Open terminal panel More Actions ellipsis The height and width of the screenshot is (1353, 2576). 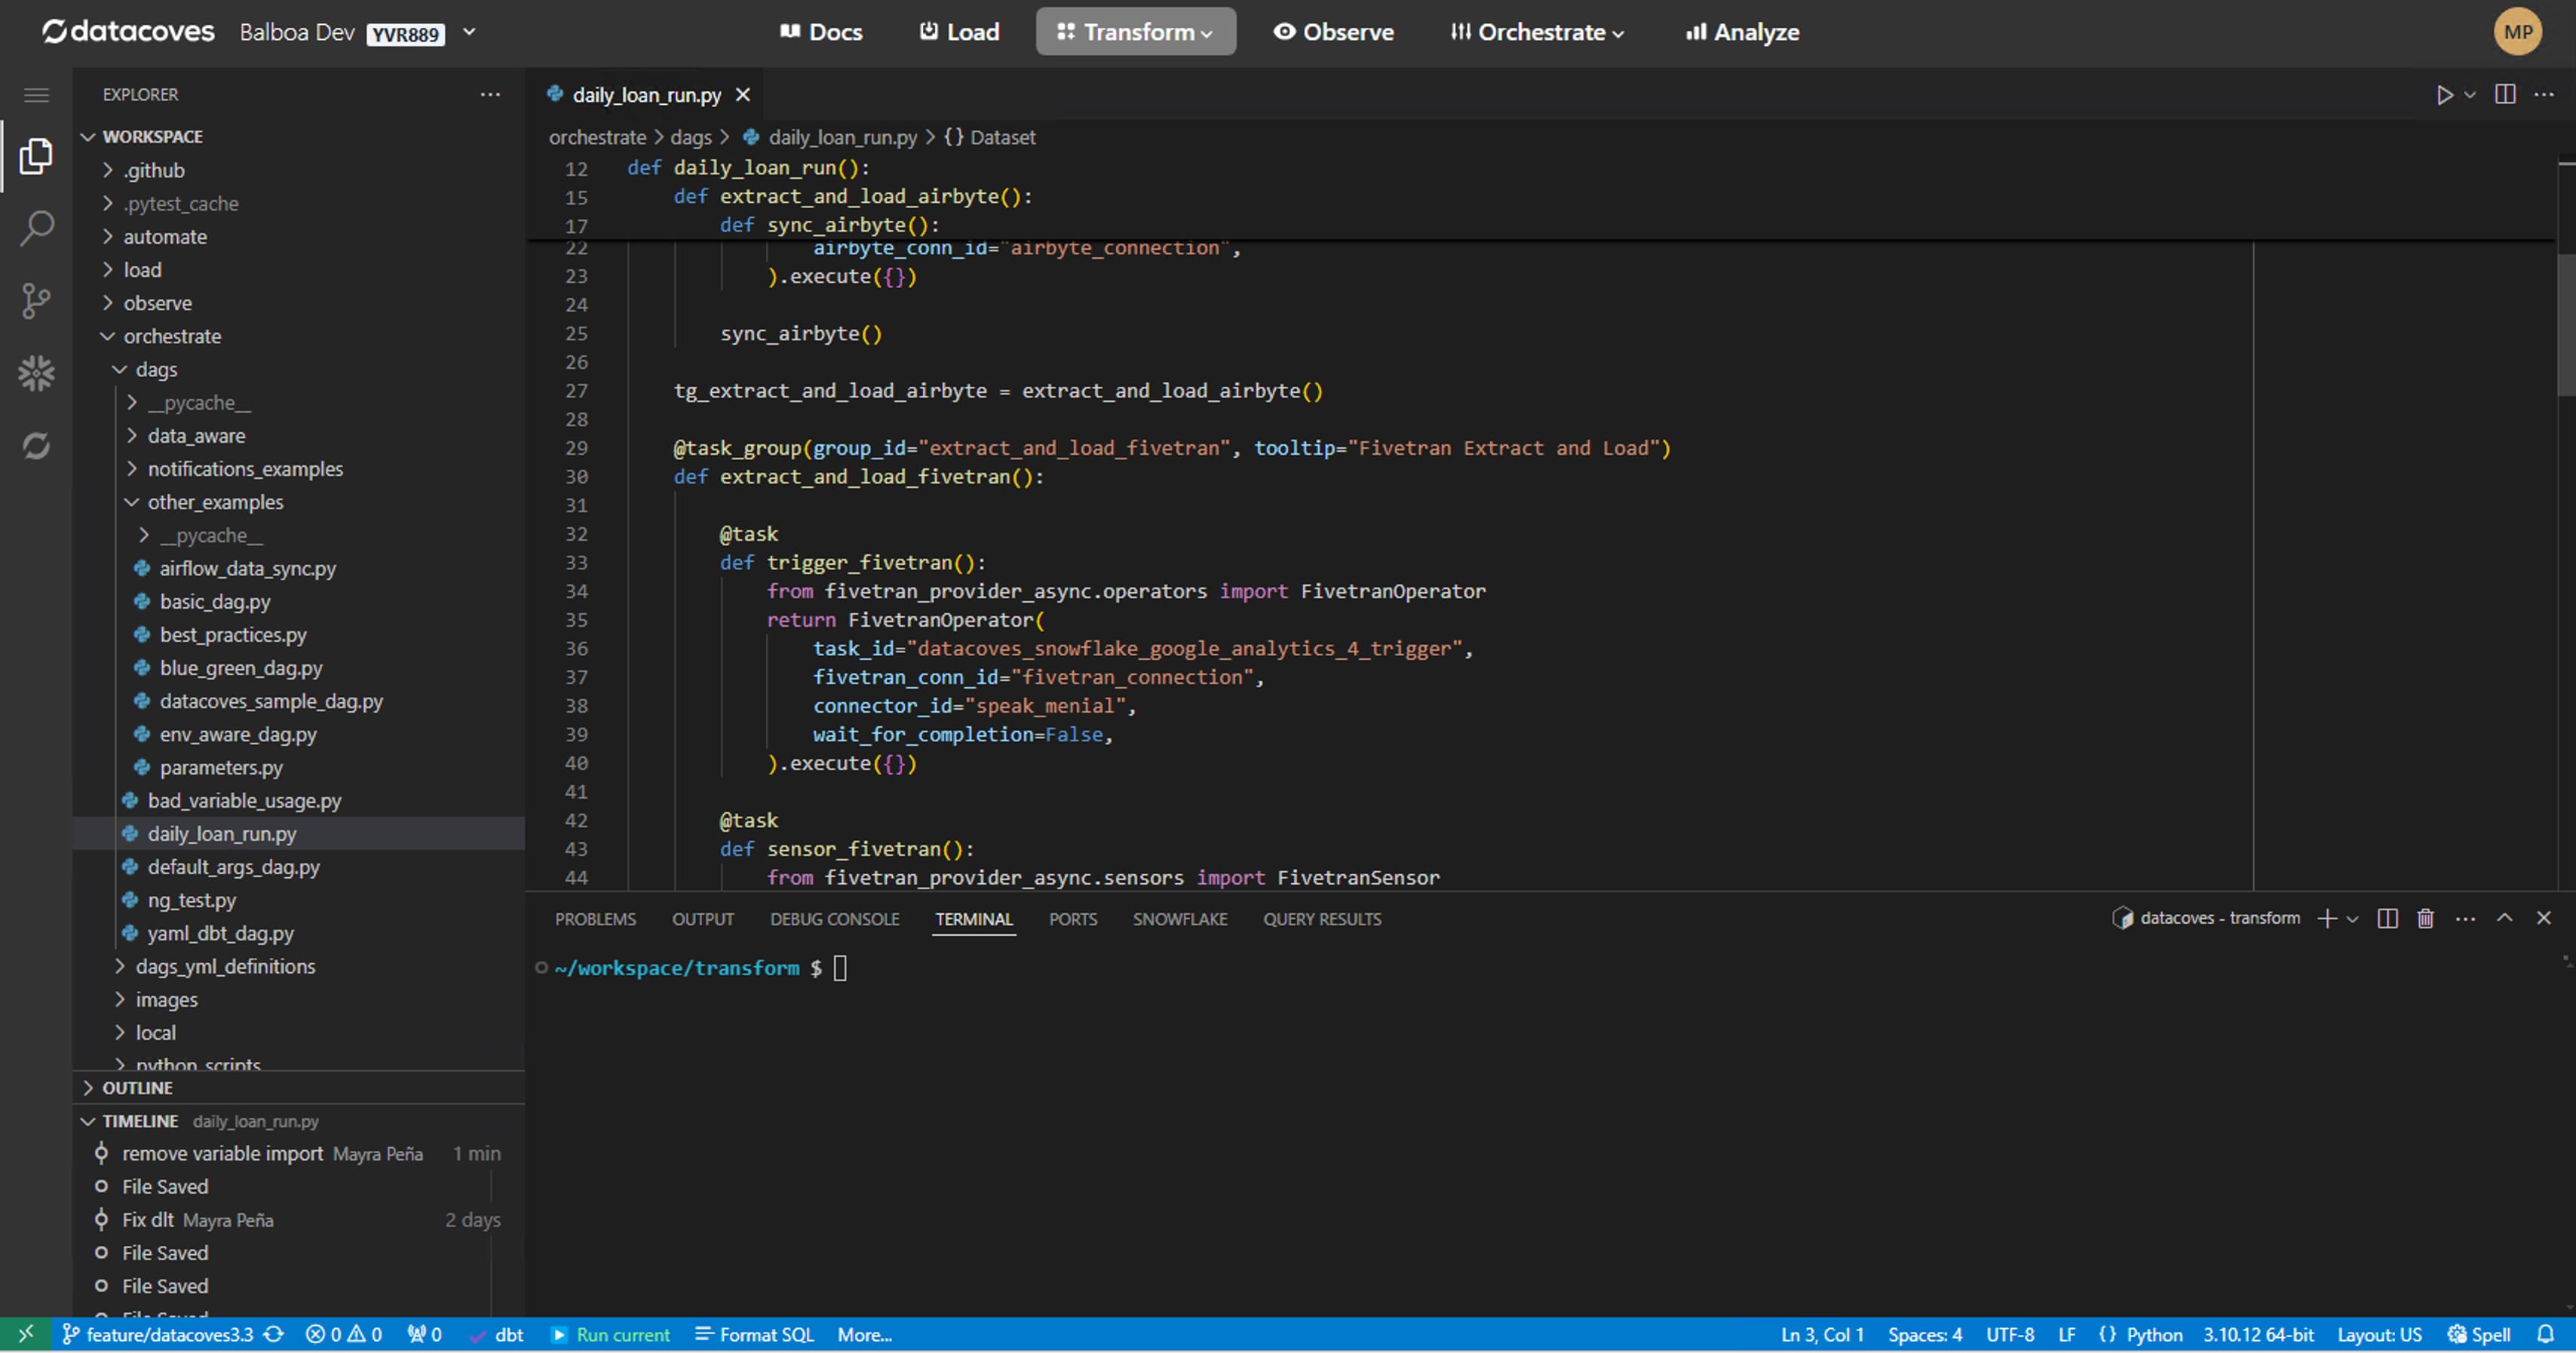point(2465,918)
